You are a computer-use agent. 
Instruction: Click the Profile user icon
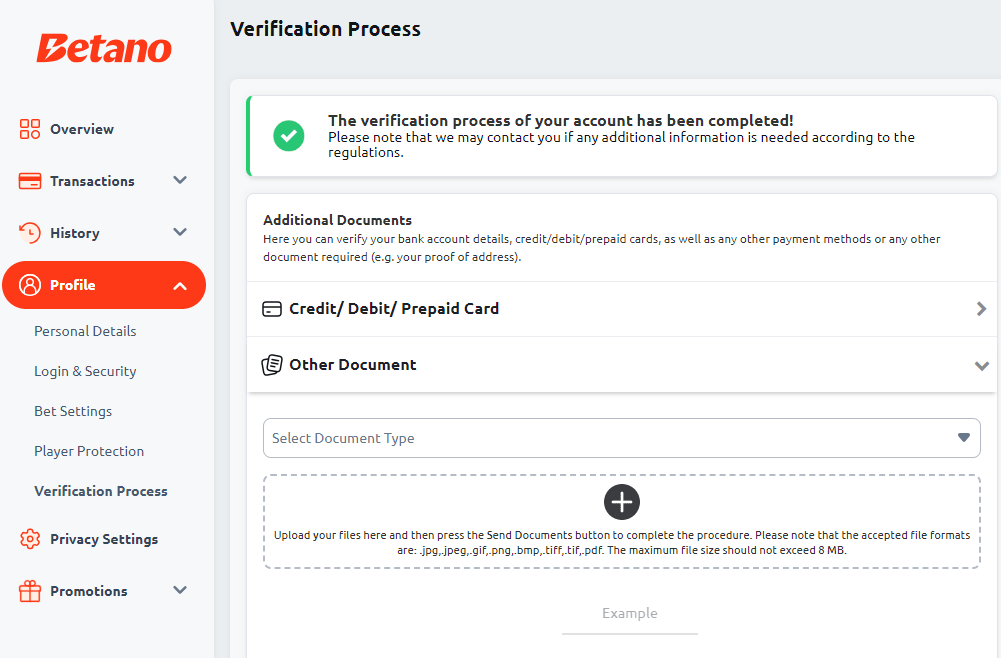click(x=29, y=285)
